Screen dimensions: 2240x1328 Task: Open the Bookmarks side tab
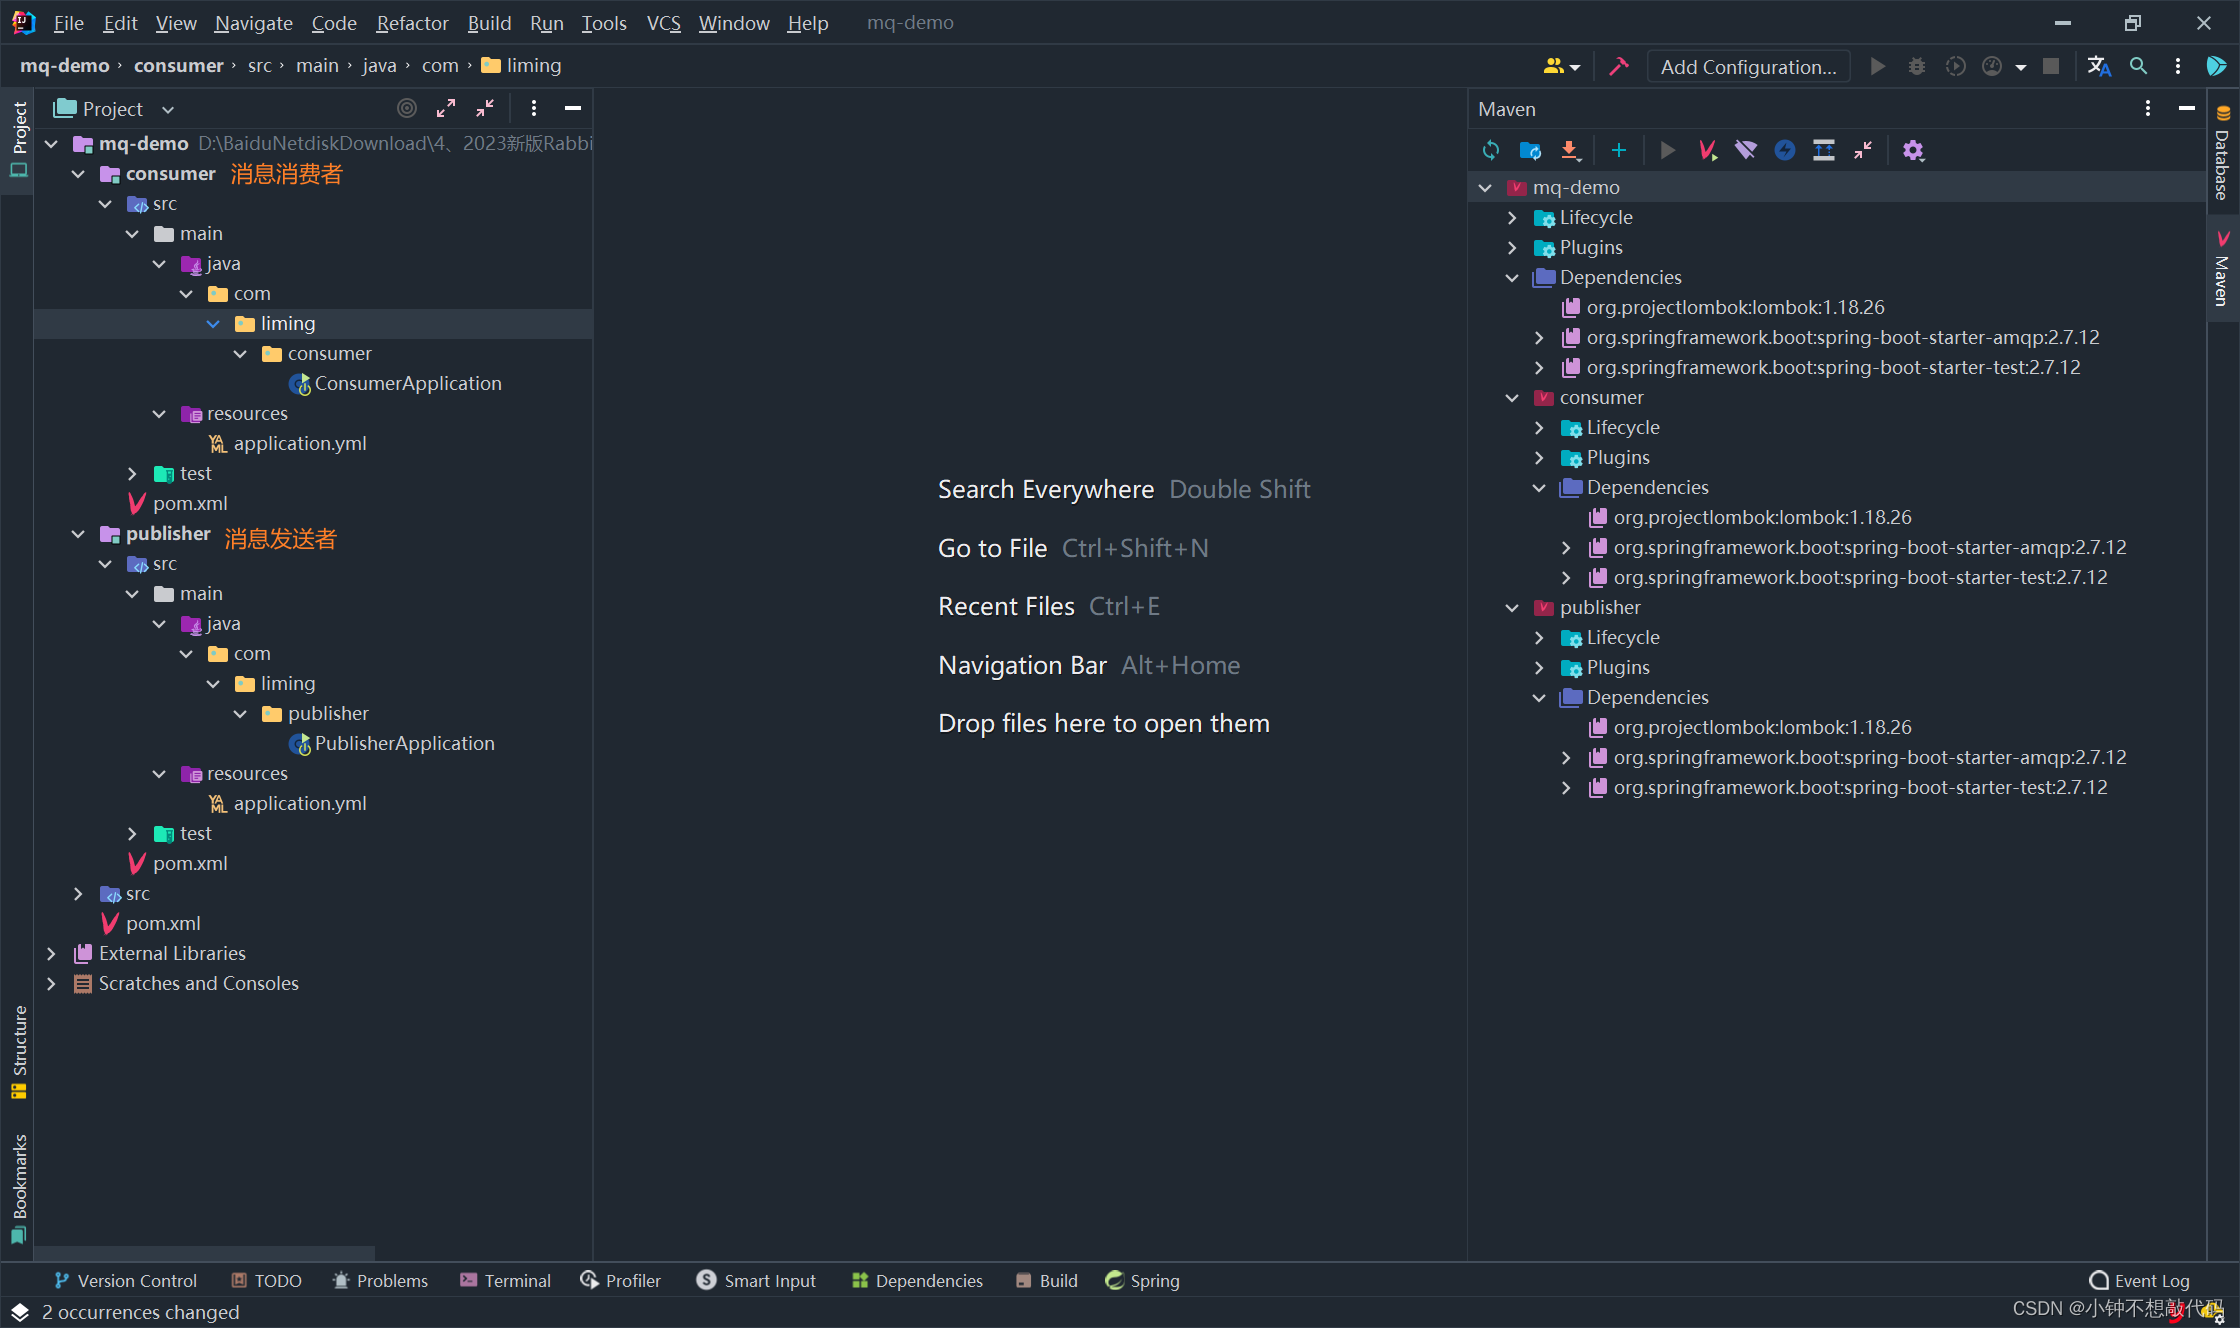pos(18,1189)
